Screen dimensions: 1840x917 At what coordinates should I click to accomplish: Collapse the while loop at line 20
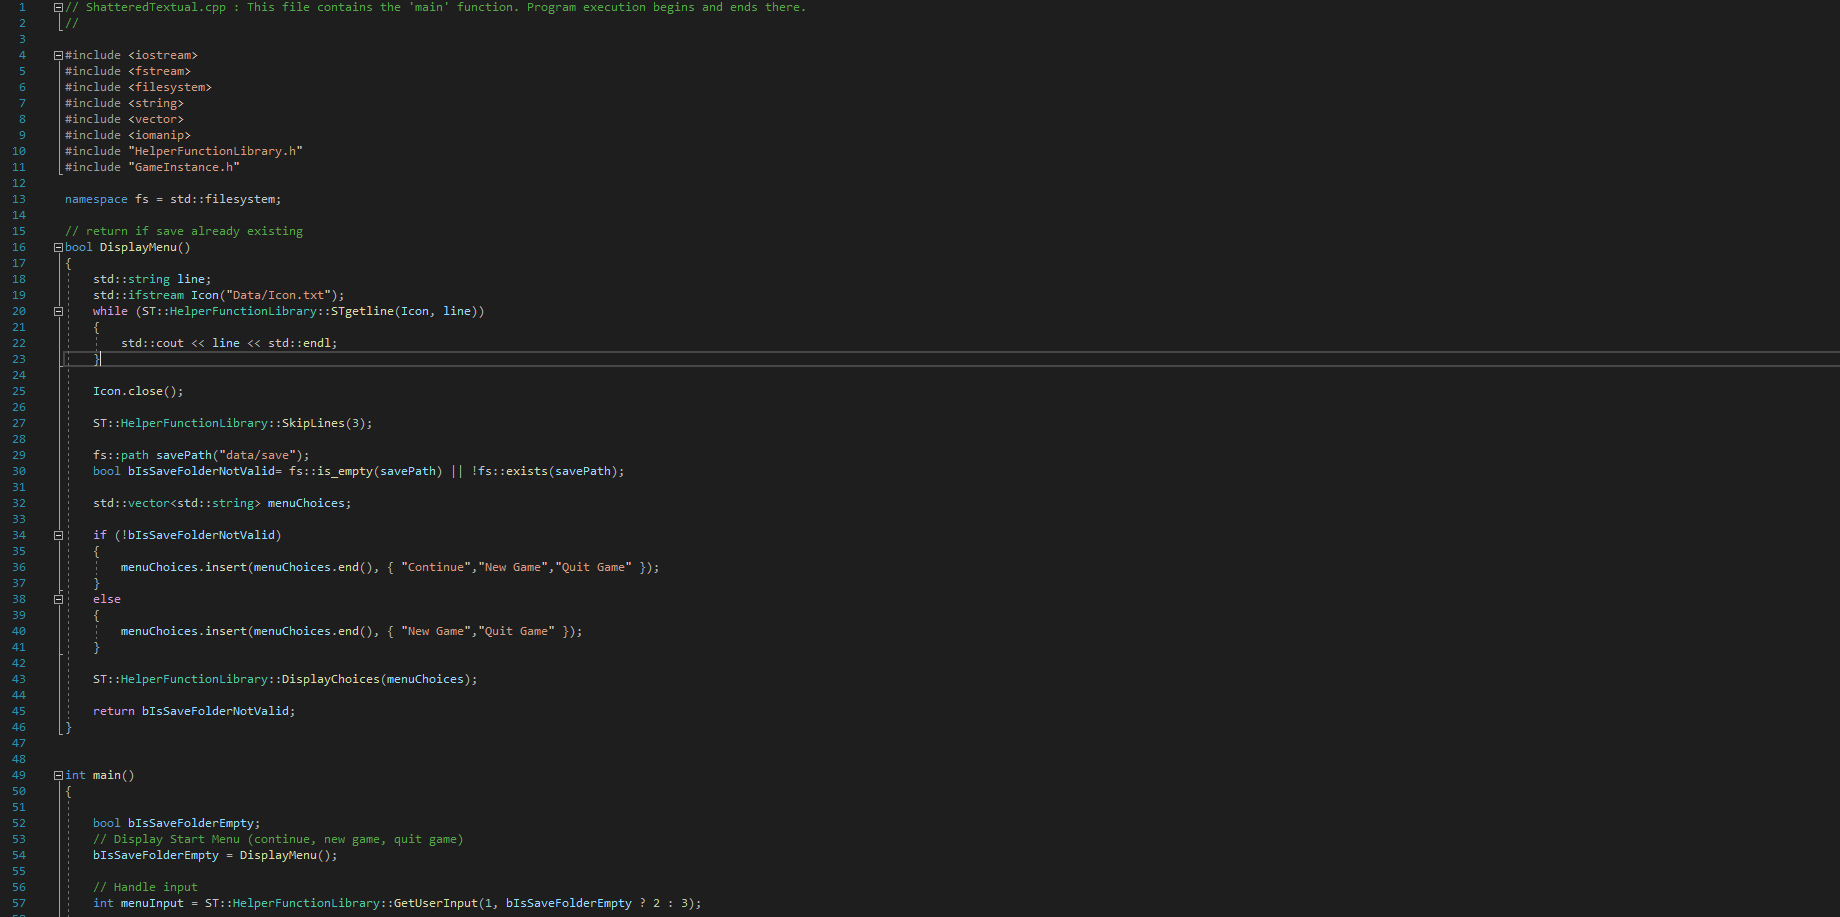pos(58,311)
